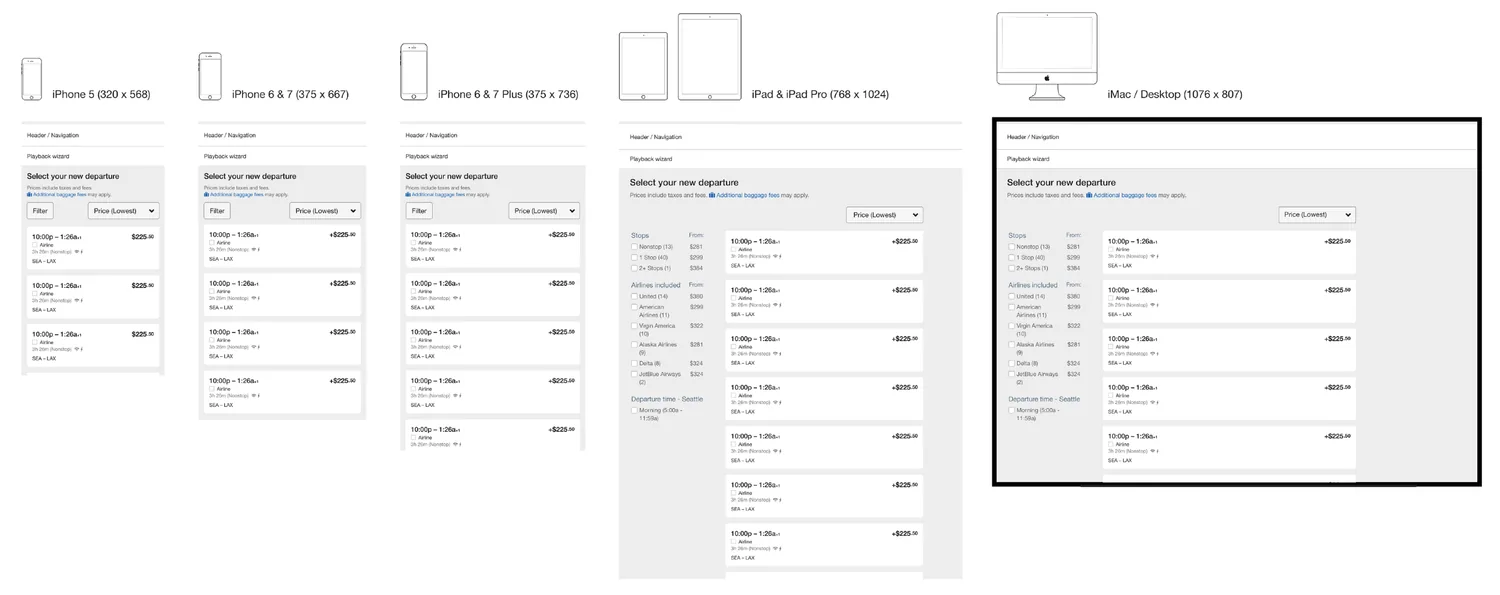
Task: Select Playback wizard bar in iPad layout
Action: 790,159
